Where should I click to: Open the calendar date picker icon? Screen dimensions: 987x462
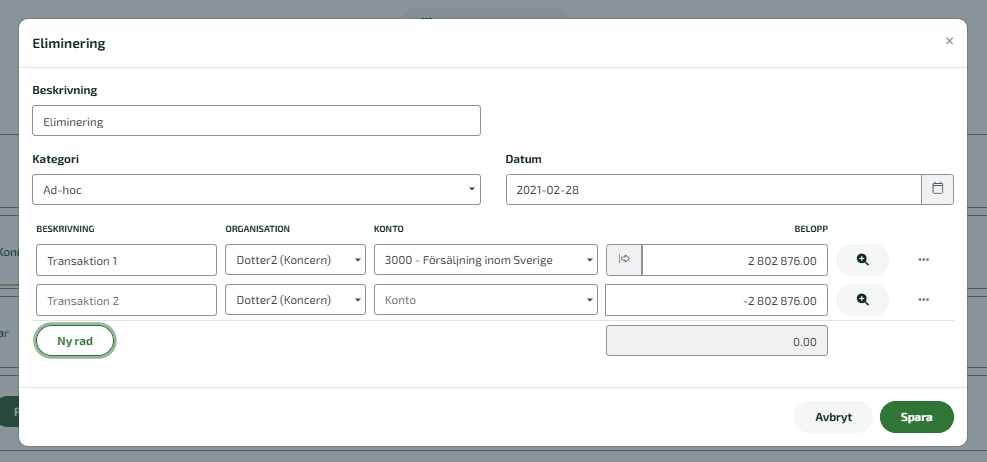(x=937, y=189)
